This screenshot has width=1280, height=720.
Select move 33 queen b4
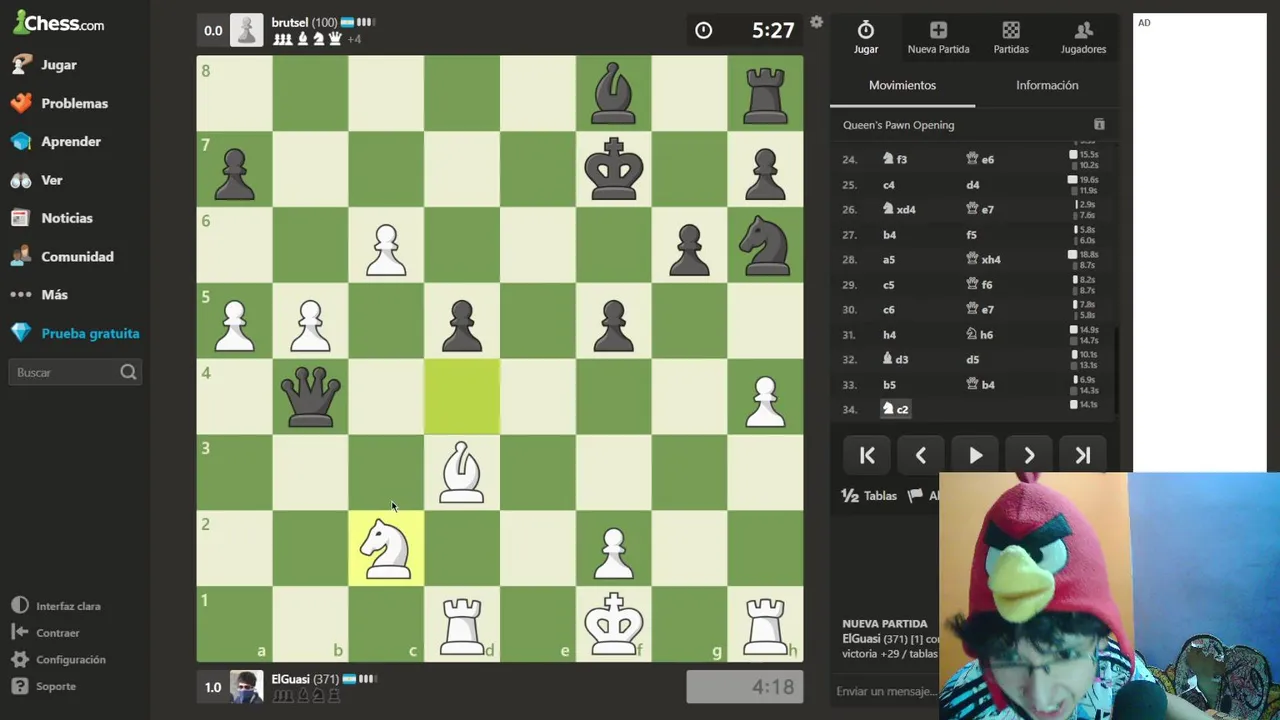979,384
